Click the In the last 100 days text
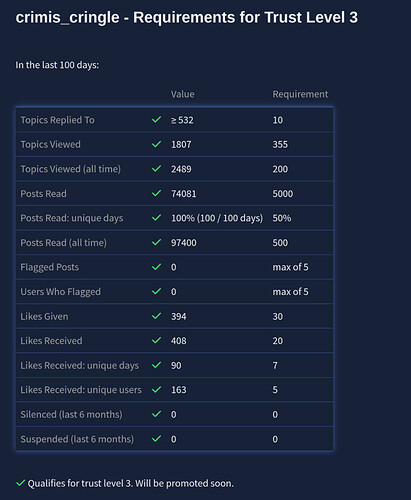 [x=57, y=65]
